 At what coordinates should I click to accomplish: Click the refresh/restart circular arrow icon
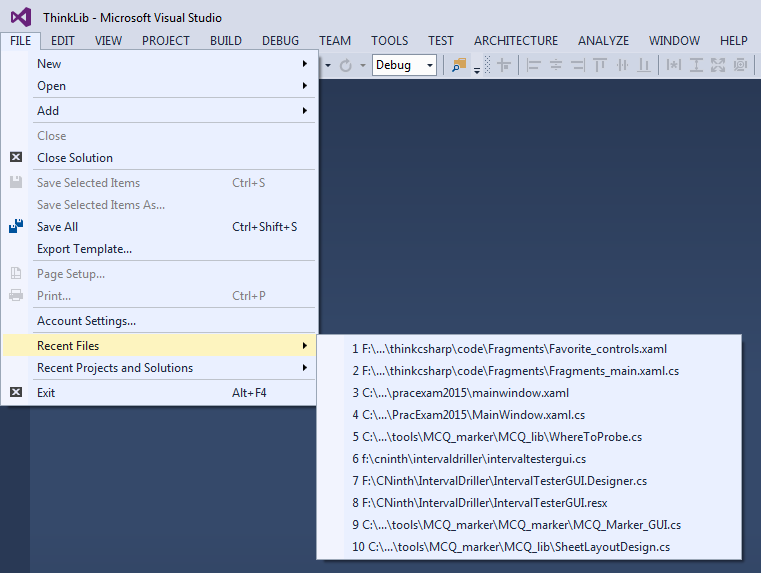pyautogui.click(x=346, y=65)
